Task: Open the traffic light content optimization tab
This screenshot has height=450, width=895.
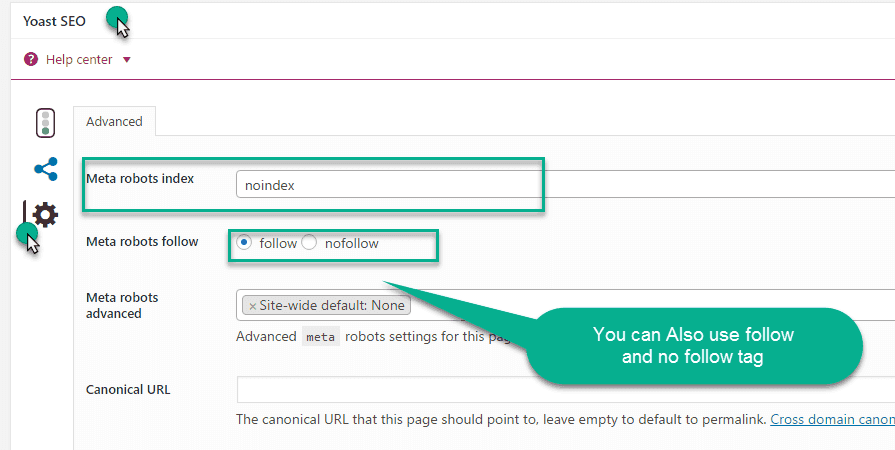Action: [46, 123]
